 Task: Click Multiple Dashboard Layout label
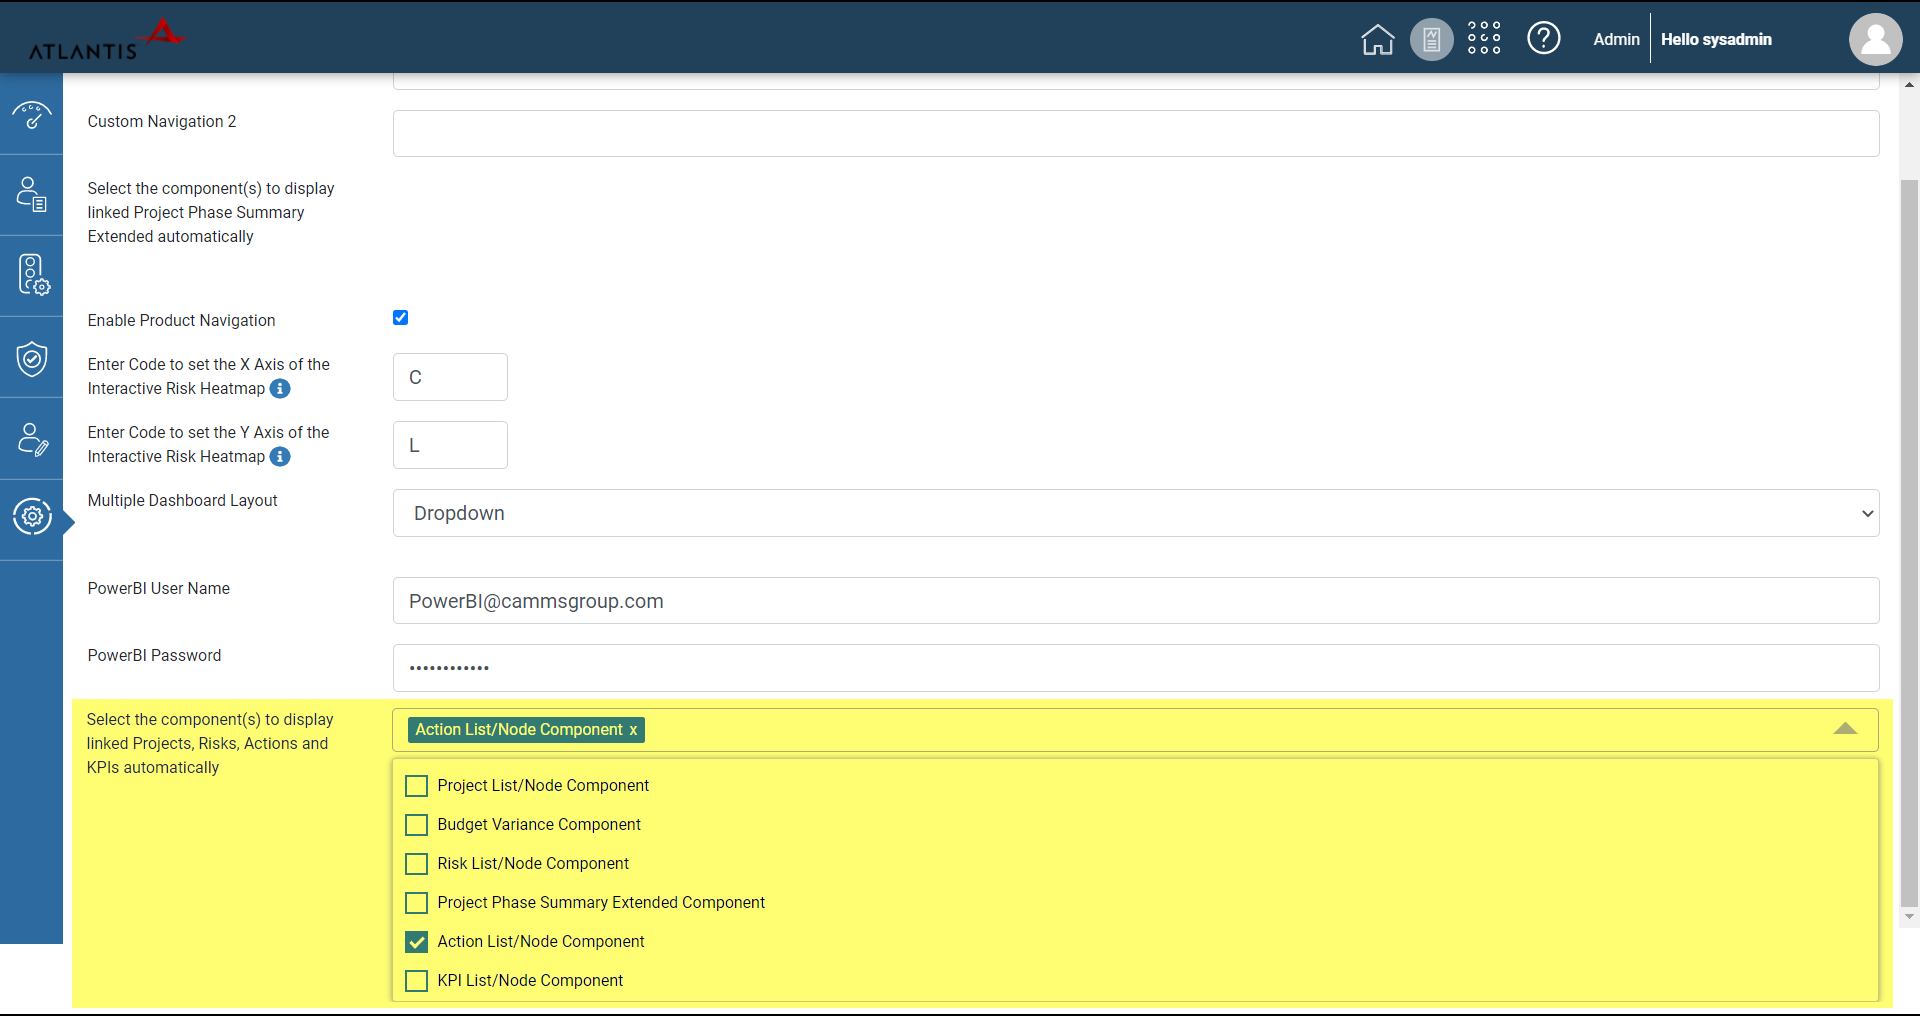(182, 501)
